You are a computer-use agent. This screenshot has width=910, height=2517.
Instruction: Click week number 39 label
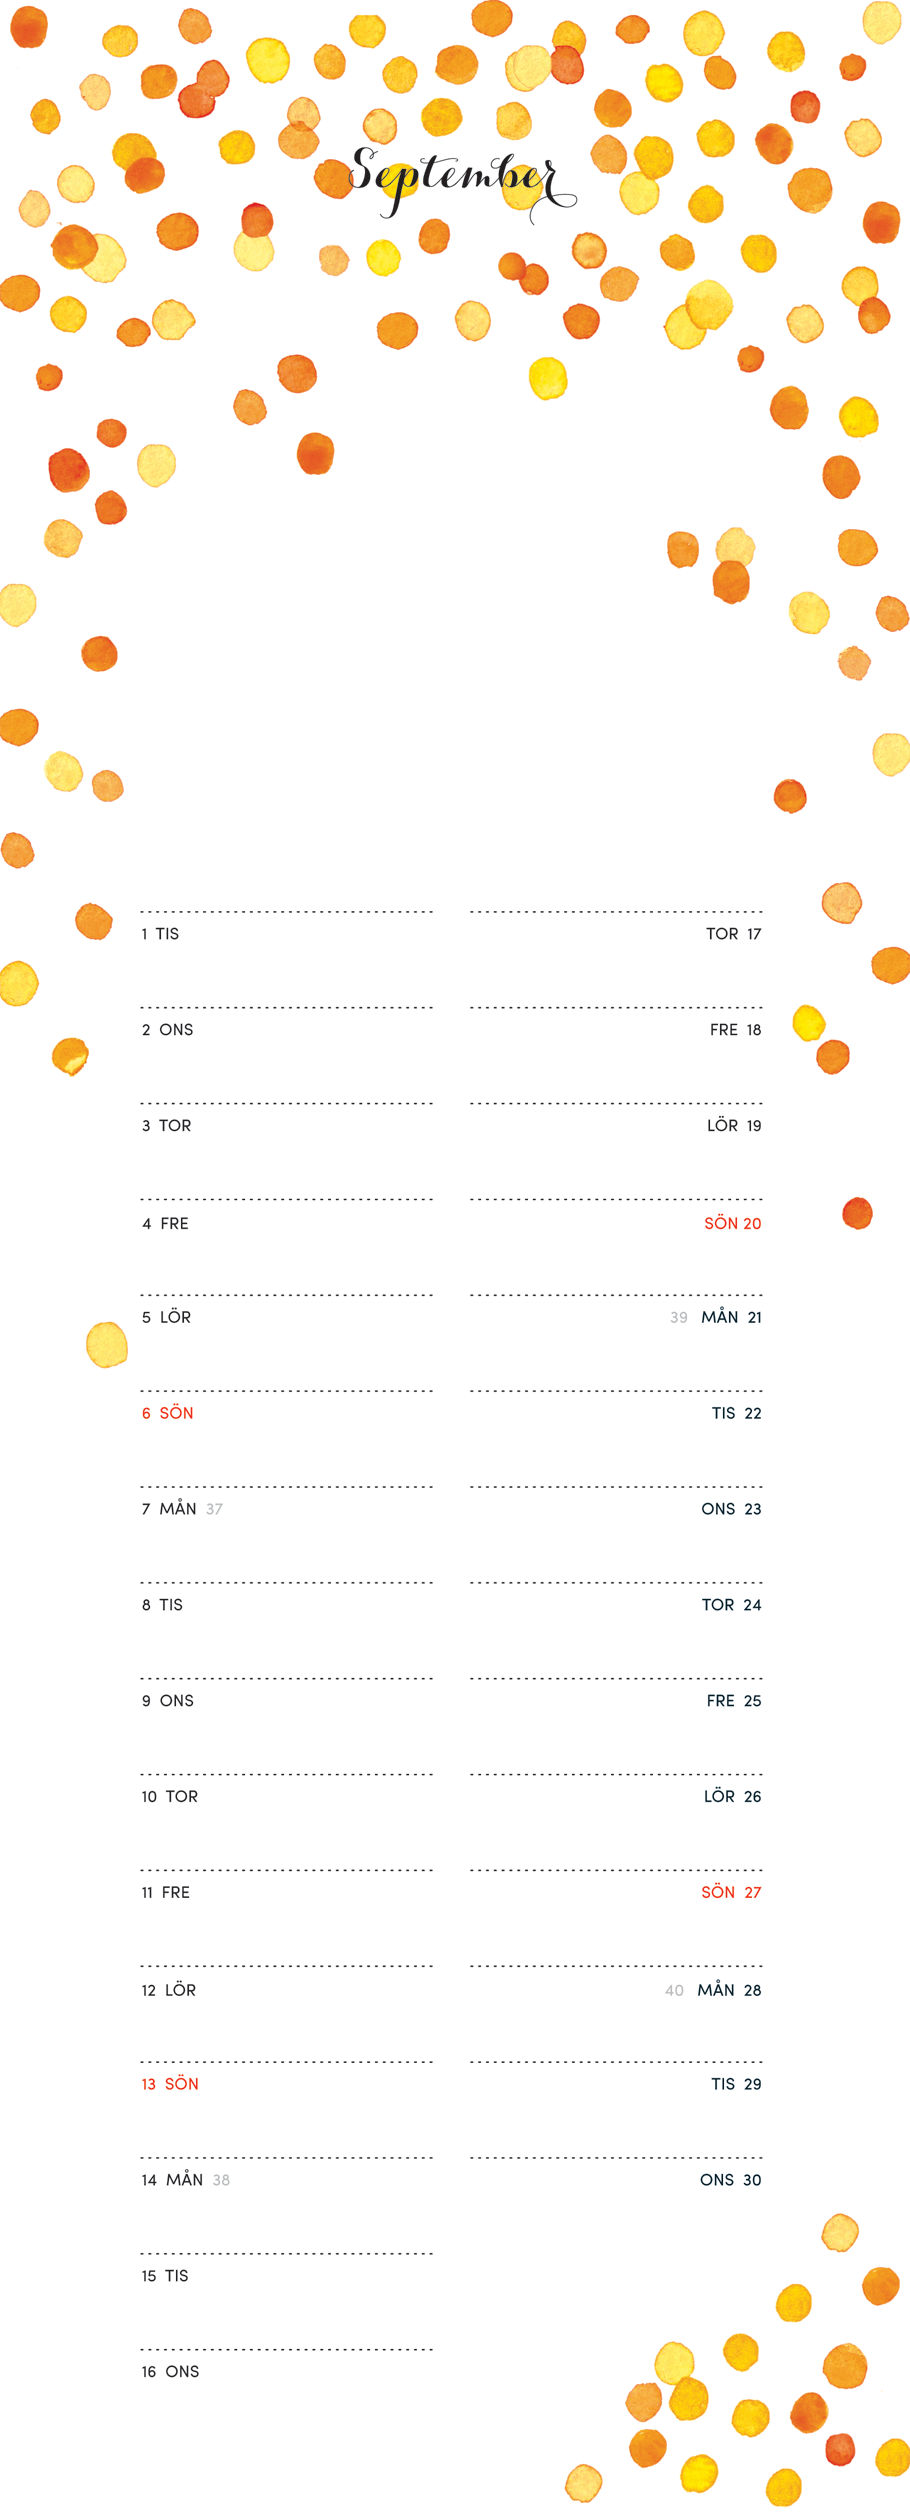[x=678, y=1318]
